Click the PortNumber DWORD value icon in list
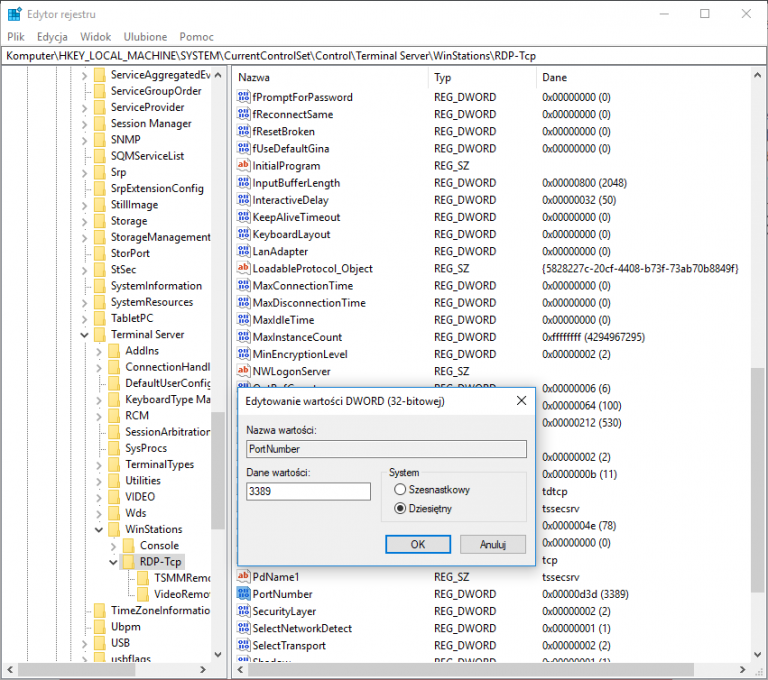The image size is (768, 680). point(243,594)
